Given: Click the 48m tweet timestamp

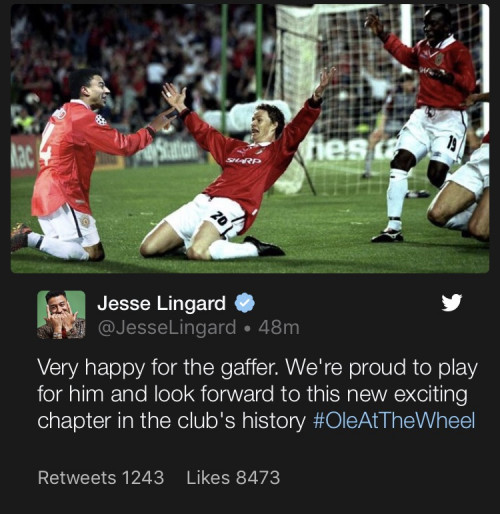Looking at the screenshot, I should tap(279, 328).
